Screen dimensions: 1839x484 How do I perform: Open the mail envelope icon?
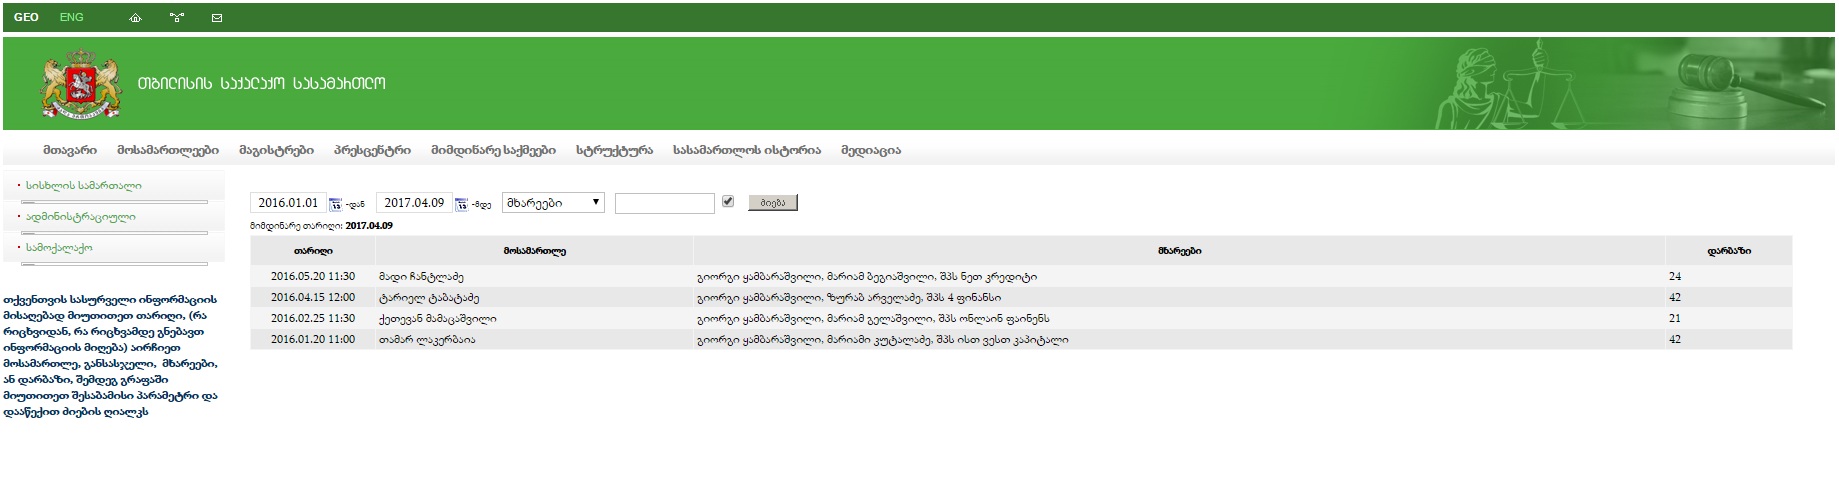tap(217, 18)
